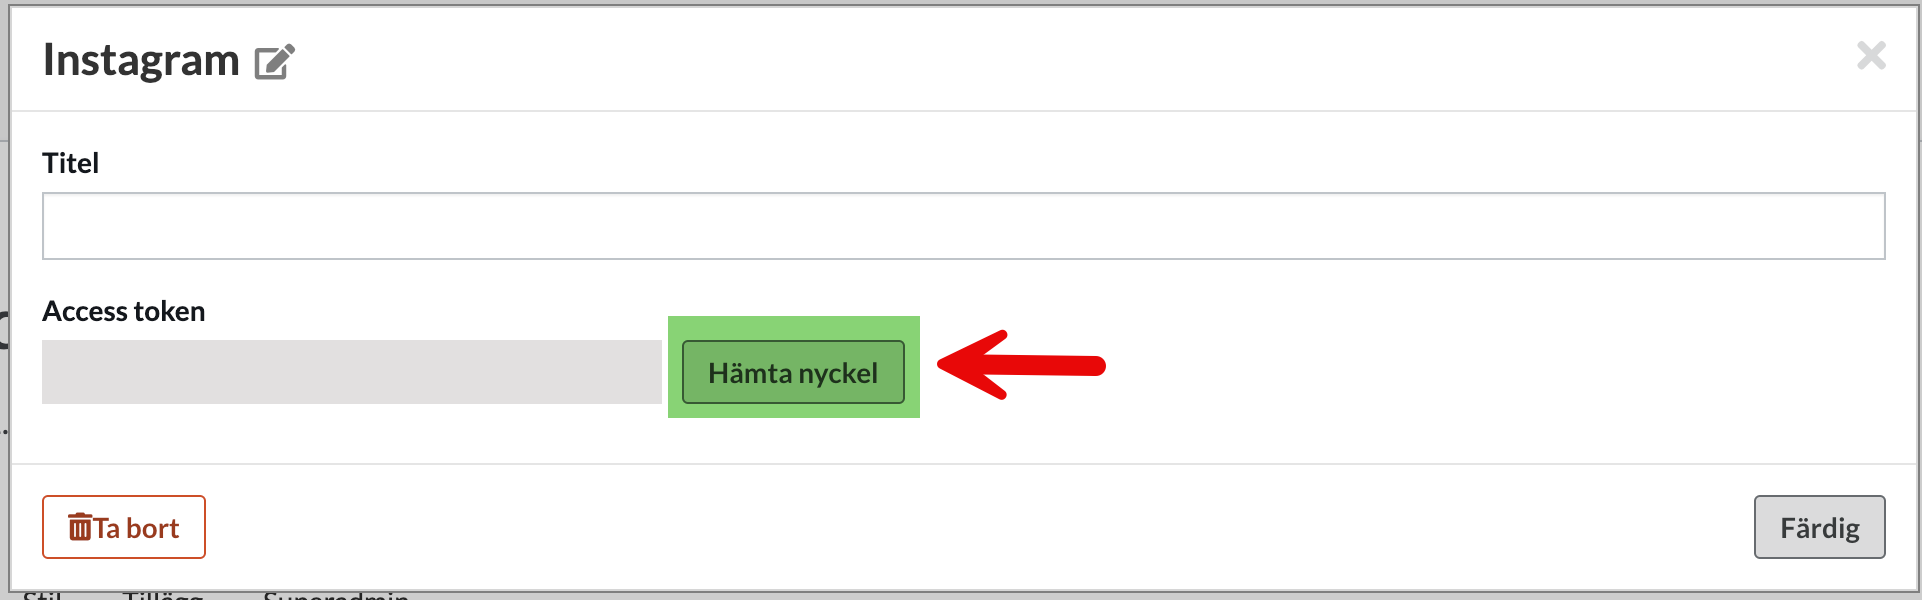1922x600 pixels.
Task: Click the Färdig button
Action: pos(1819,527)
